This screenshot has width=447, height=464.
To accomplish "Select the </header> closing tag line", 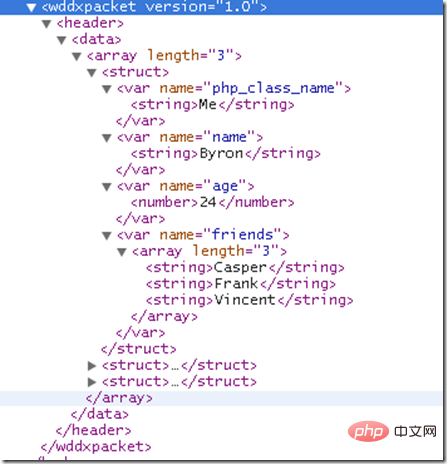I will (93, 431).
